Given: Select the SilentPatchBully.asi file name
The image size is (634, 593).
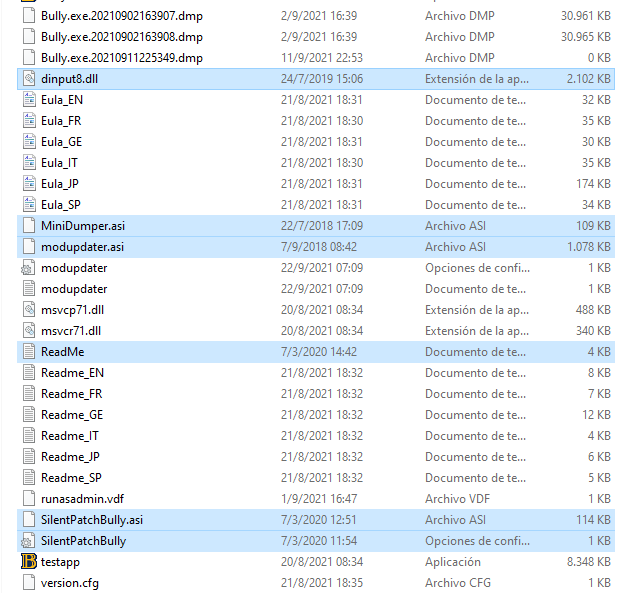Looking at the screenshot, I should coord(92,520).
